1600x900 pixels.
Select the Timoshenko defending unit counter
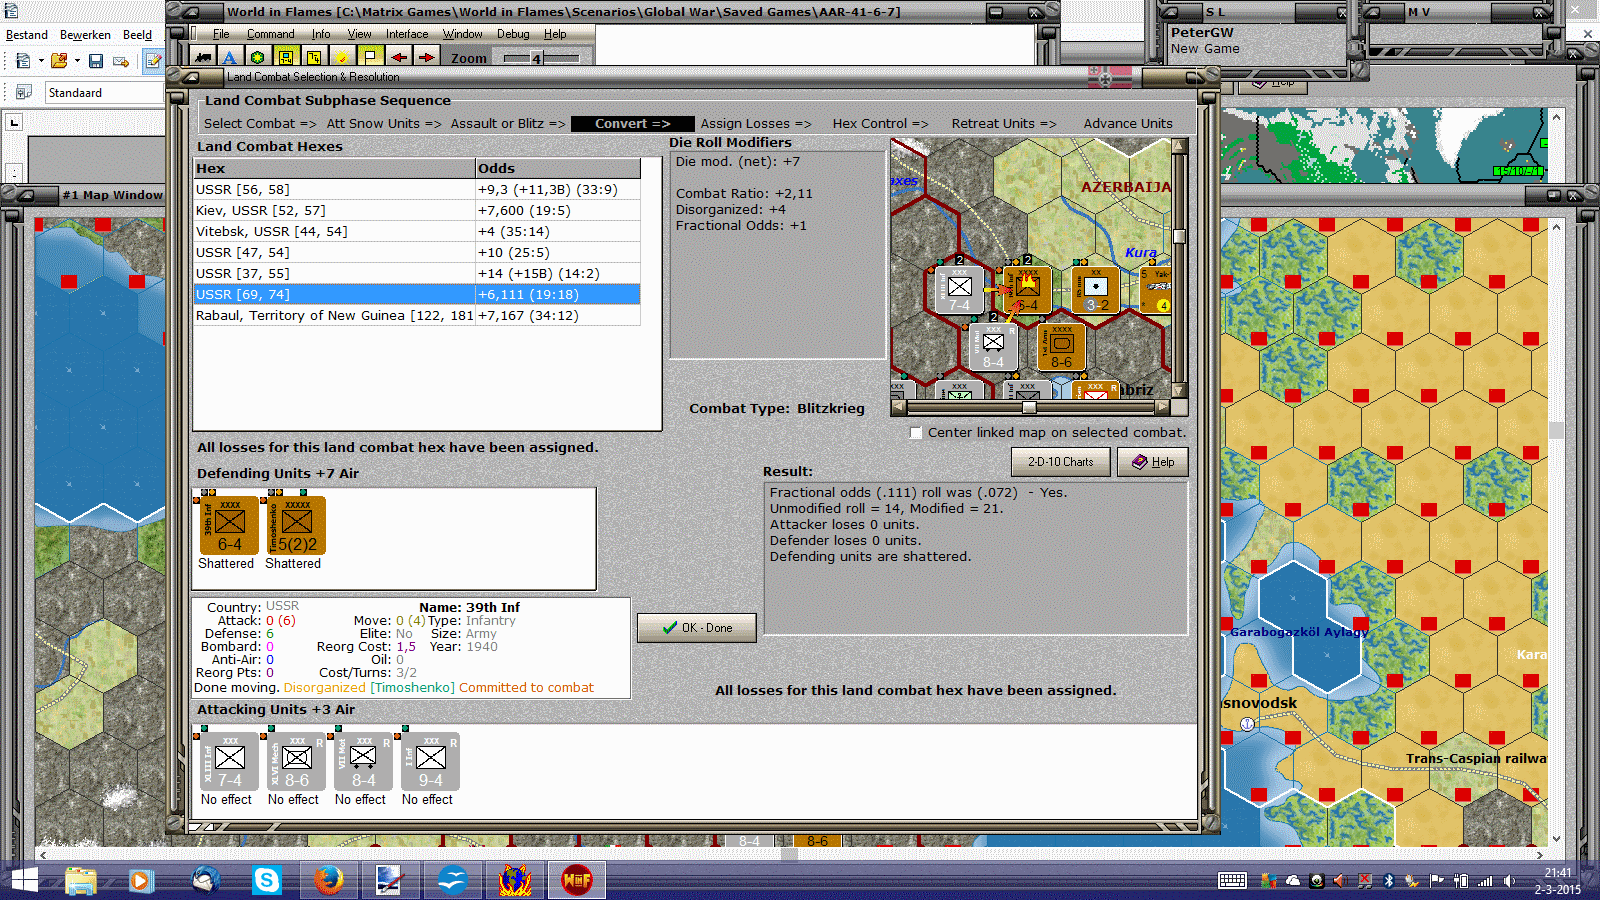[x=297, y=525]
